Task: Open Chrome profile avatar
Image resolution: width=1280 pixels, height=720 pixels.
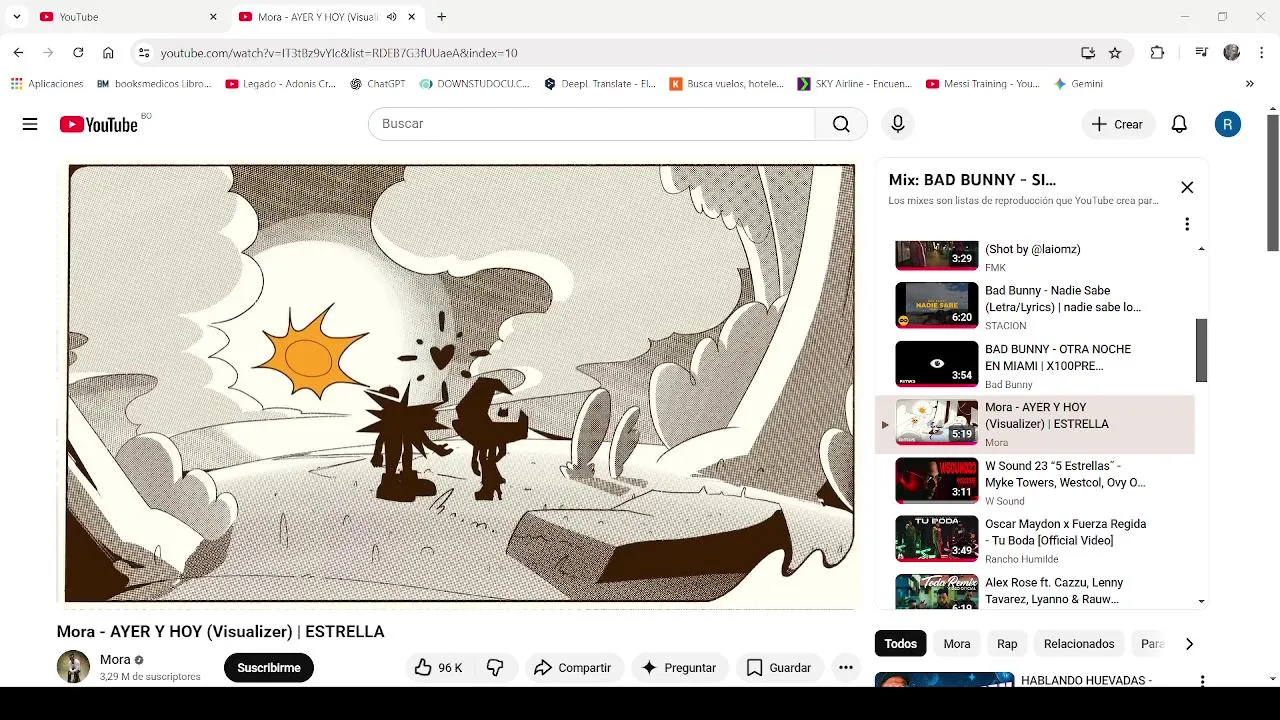Action: click(1232, 53)
